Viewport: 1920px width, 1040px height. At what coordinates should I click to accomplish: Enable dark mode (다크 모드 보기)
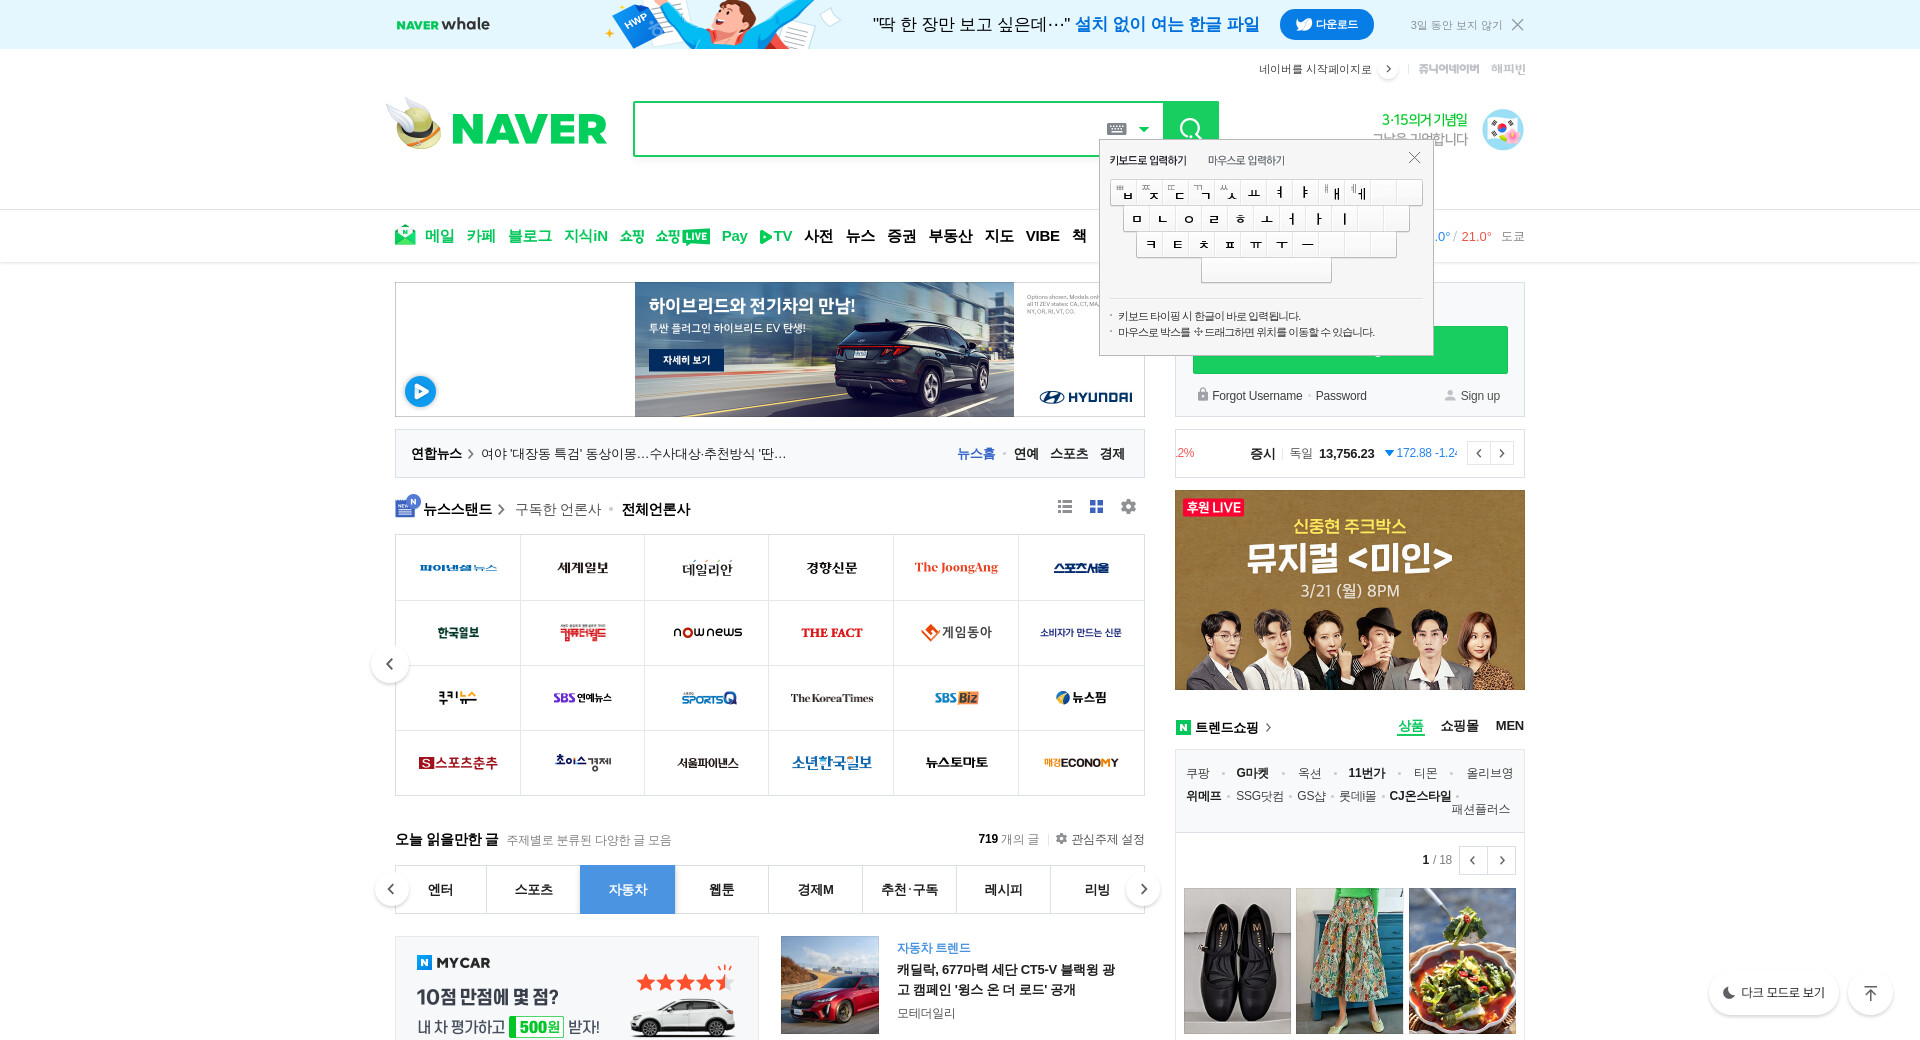coord(1773,993)
